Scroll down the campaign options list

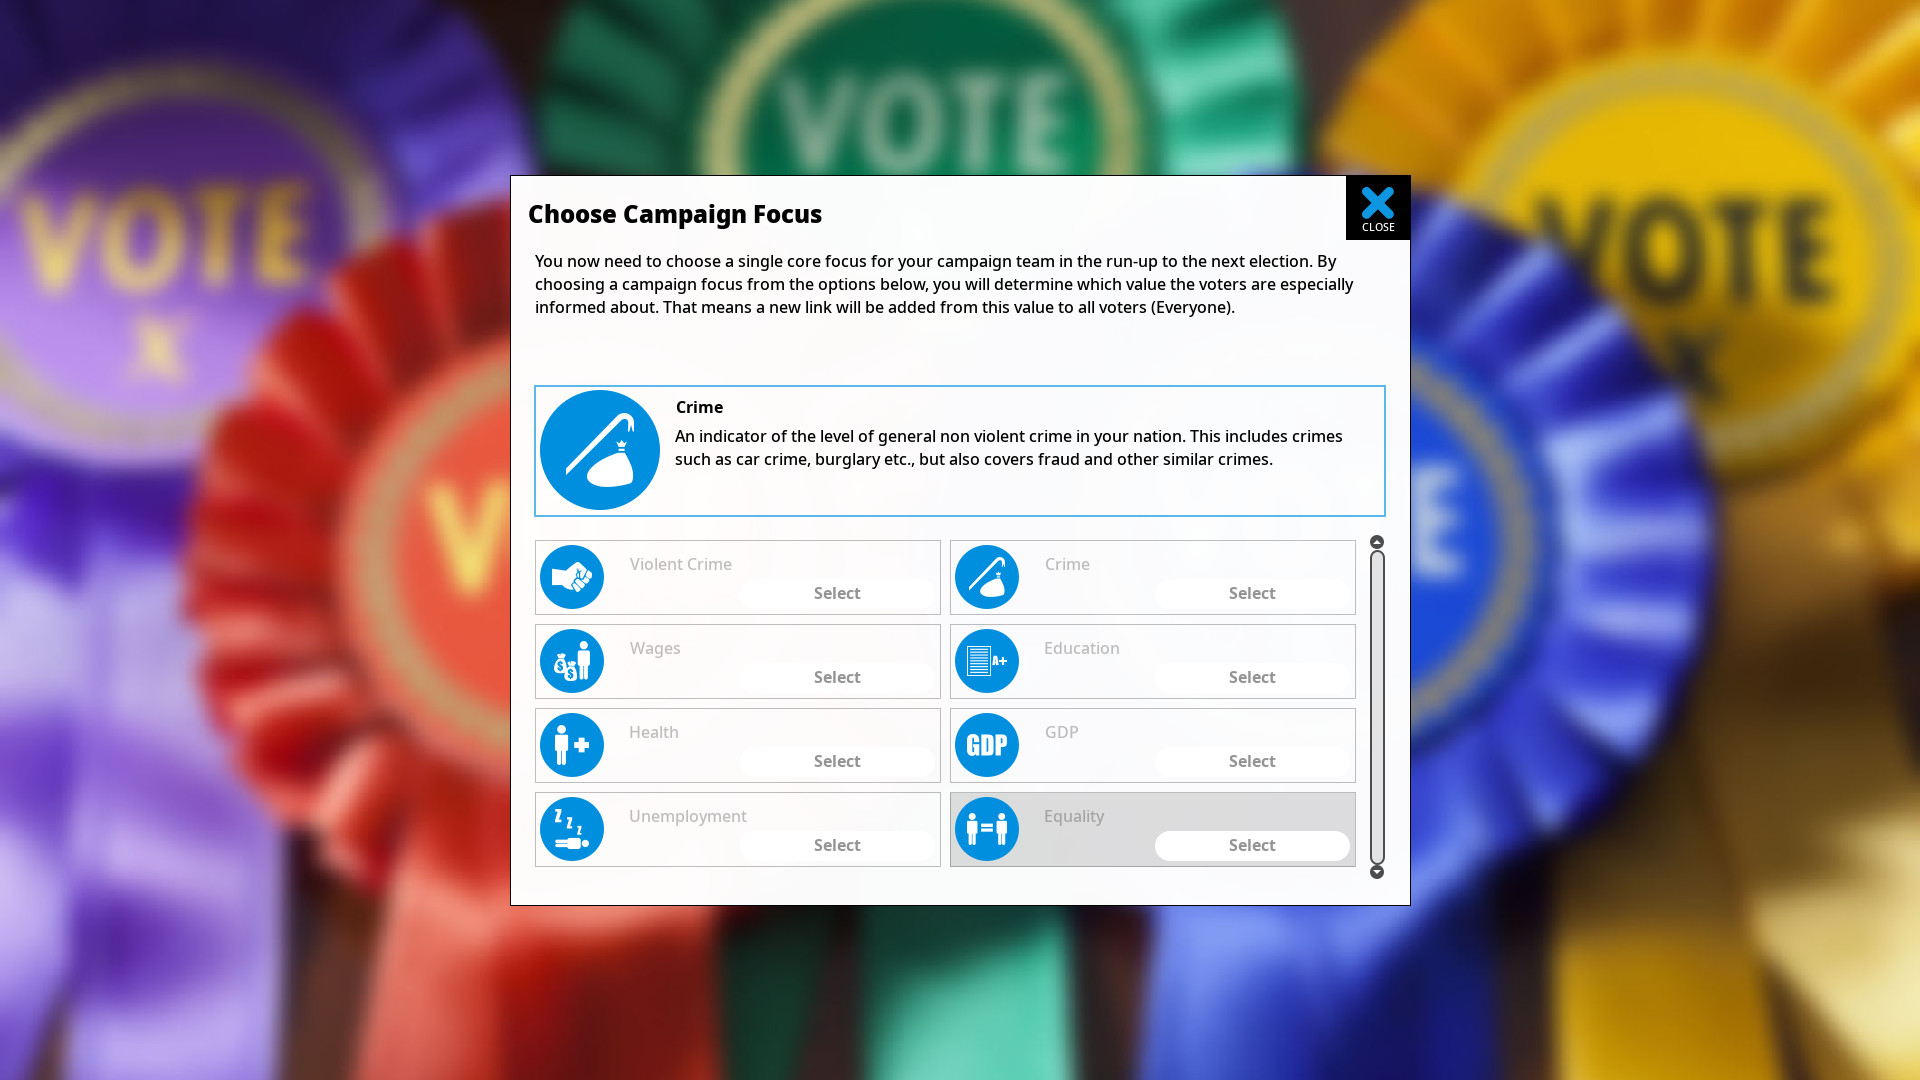click(x=1375, y=872)
